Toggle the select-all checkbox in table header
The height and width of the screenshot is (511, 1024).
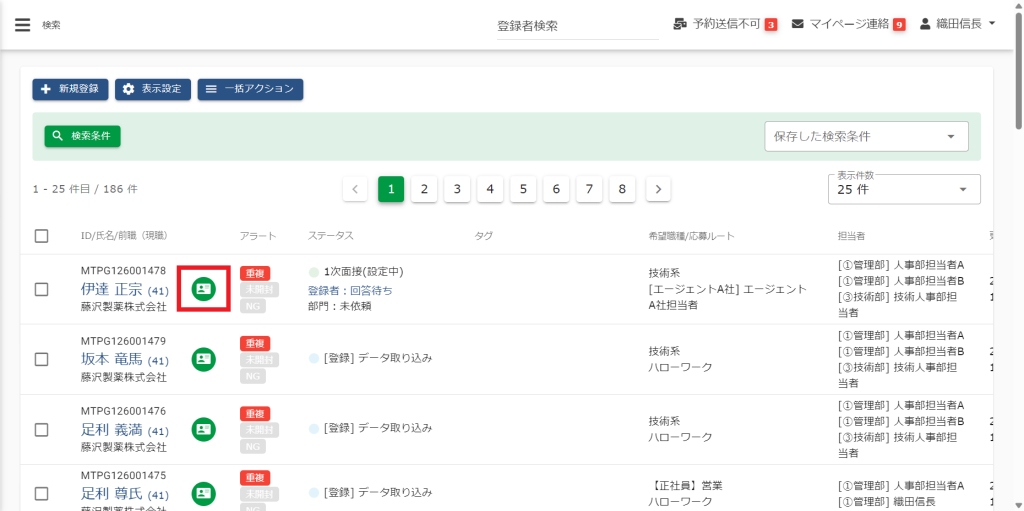point(41,236)
